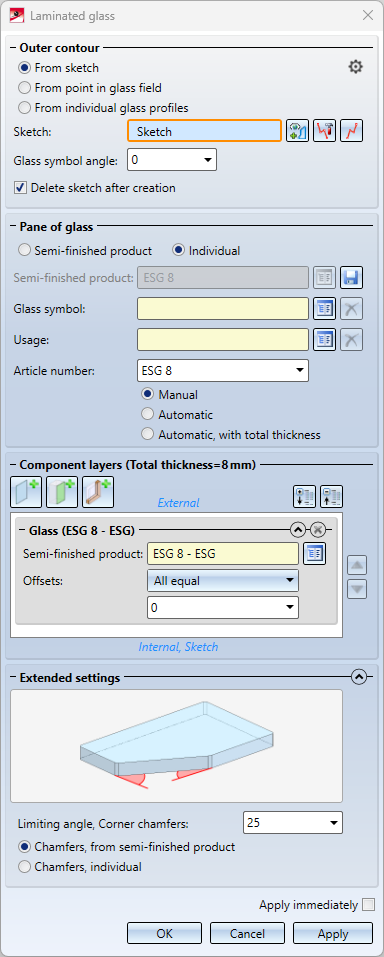Open catalogue for ESG 8 - ESG layer
Viewport: 384px width, 957px height.
(x=315, y=554)
